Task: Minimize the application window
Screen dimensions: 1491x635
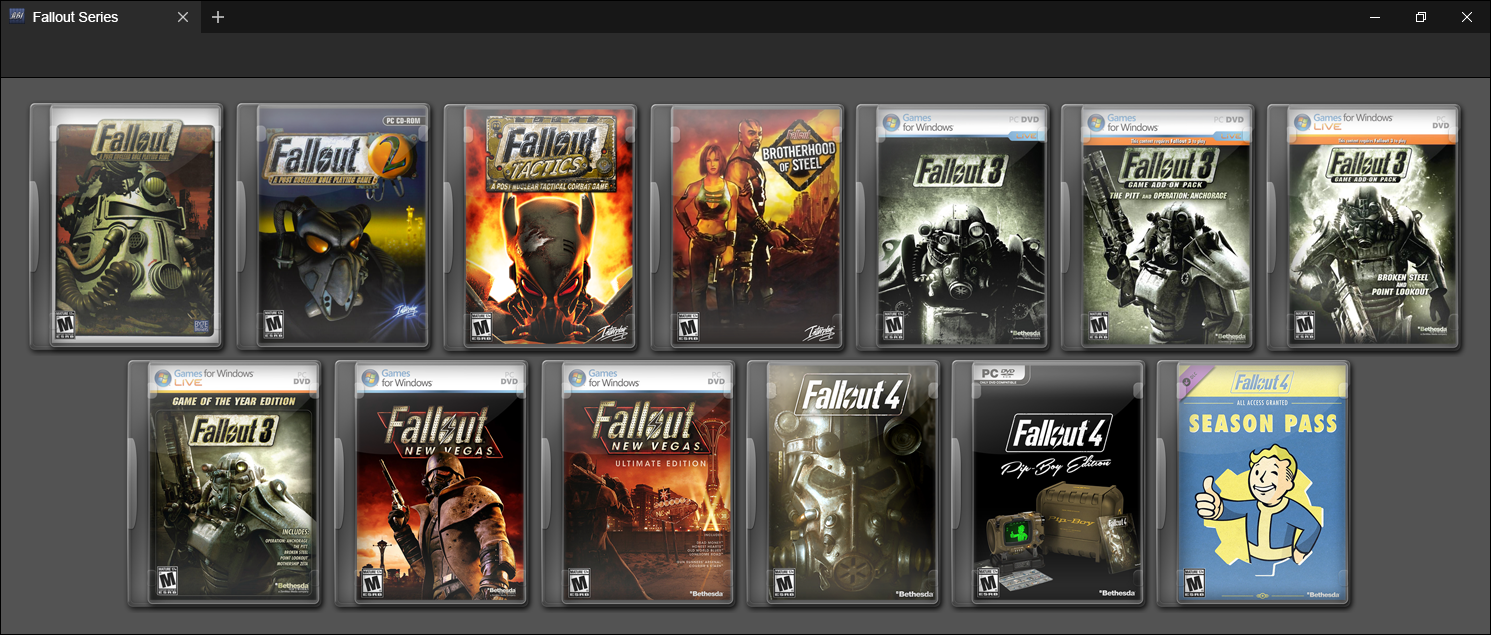Action: (1376, 17)
